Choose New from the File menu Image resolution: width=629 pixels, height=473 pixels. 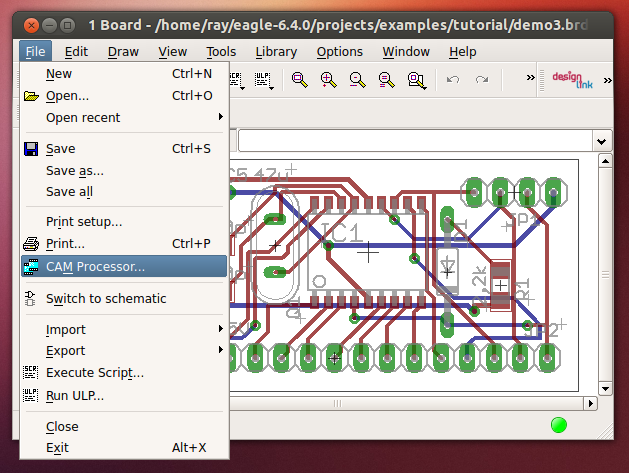click(124, 74)
